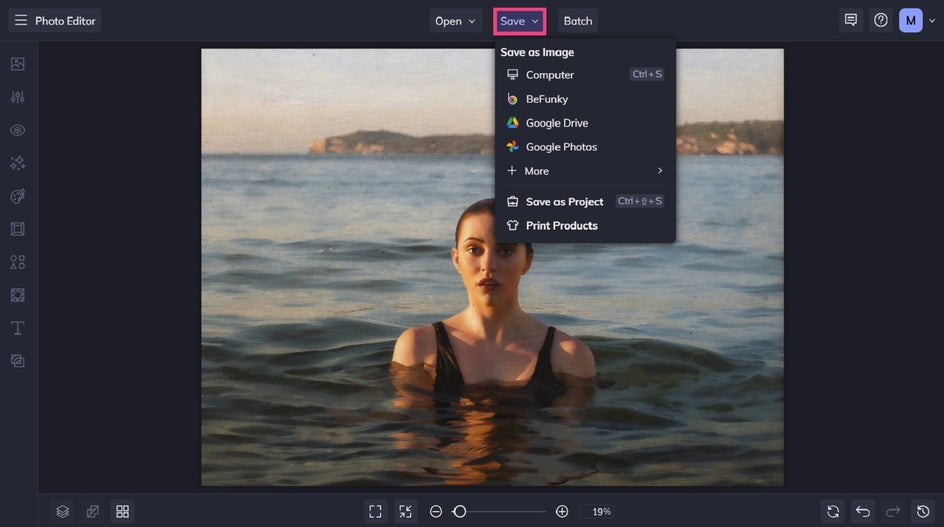Expand the More submenu
The width and height of the screenshot is (944, 527).
pyautogui.click(x=585, y=171)
